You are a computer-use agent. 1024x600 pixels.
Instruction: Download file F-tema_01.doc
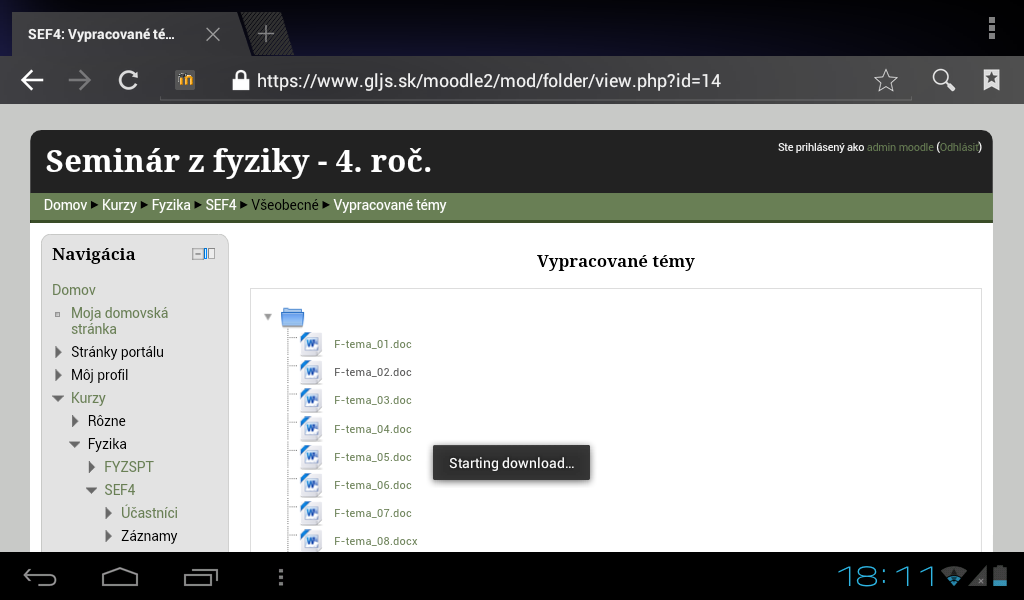[x=372, y=344]
